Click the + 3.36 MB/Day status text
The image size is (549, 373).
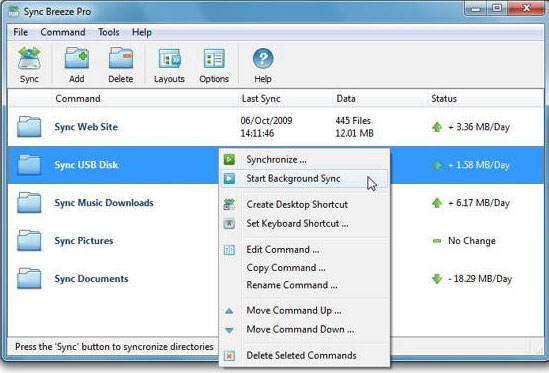479,127
